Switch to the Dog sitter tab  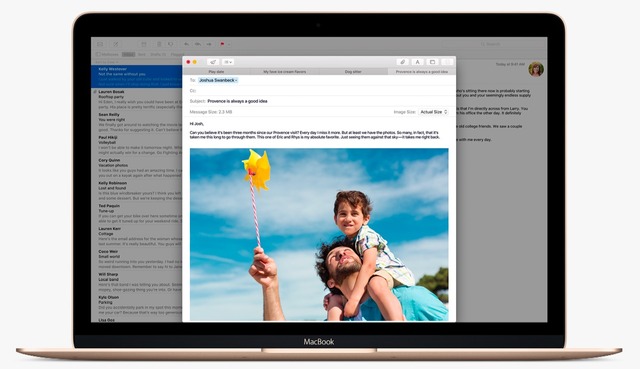coord(353,71)
